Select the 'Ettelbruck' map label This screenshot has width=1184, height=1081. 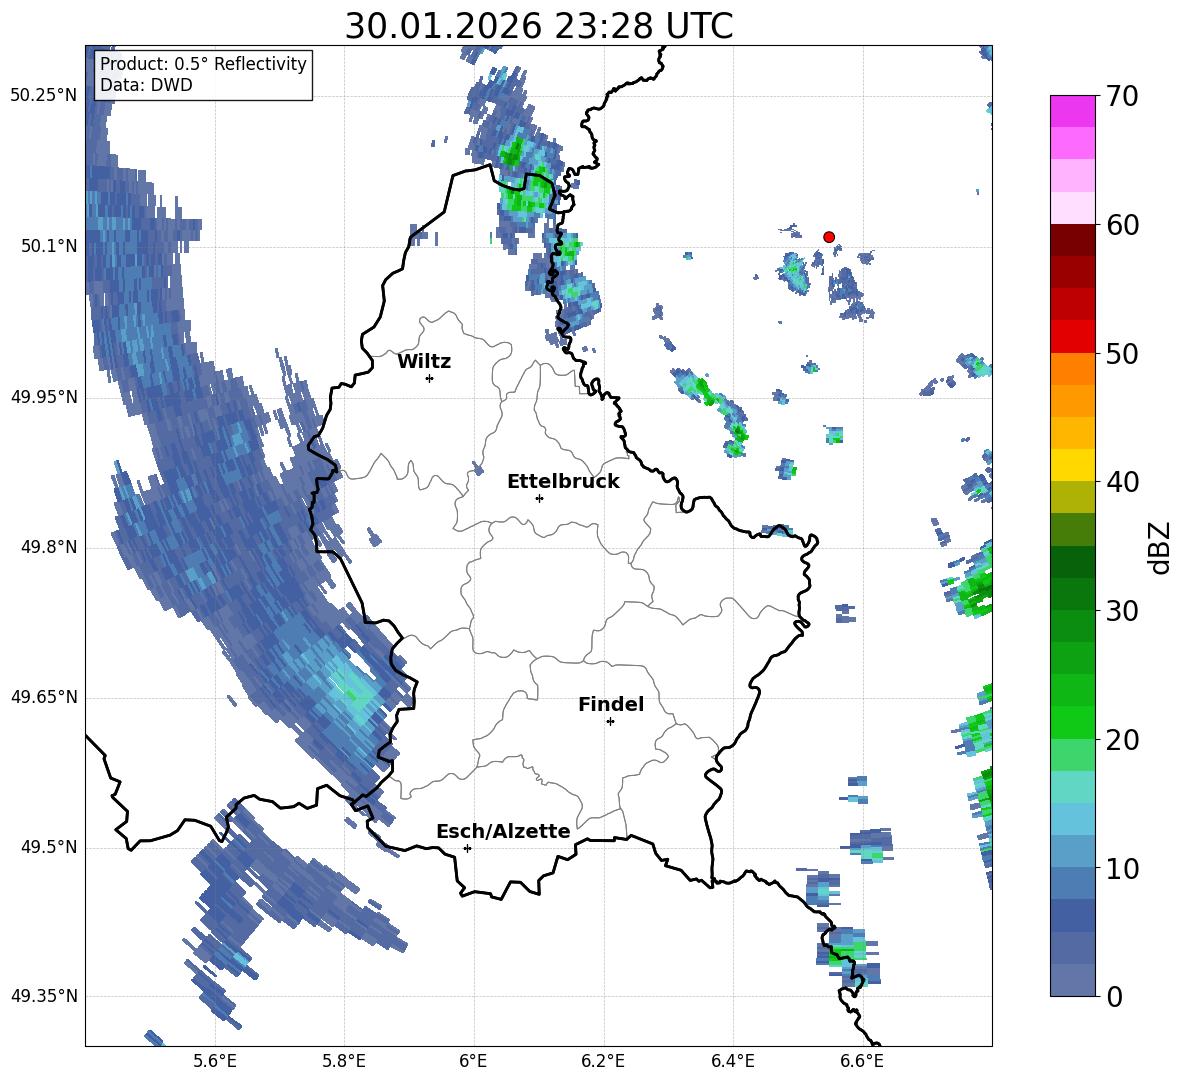(563, 482)
